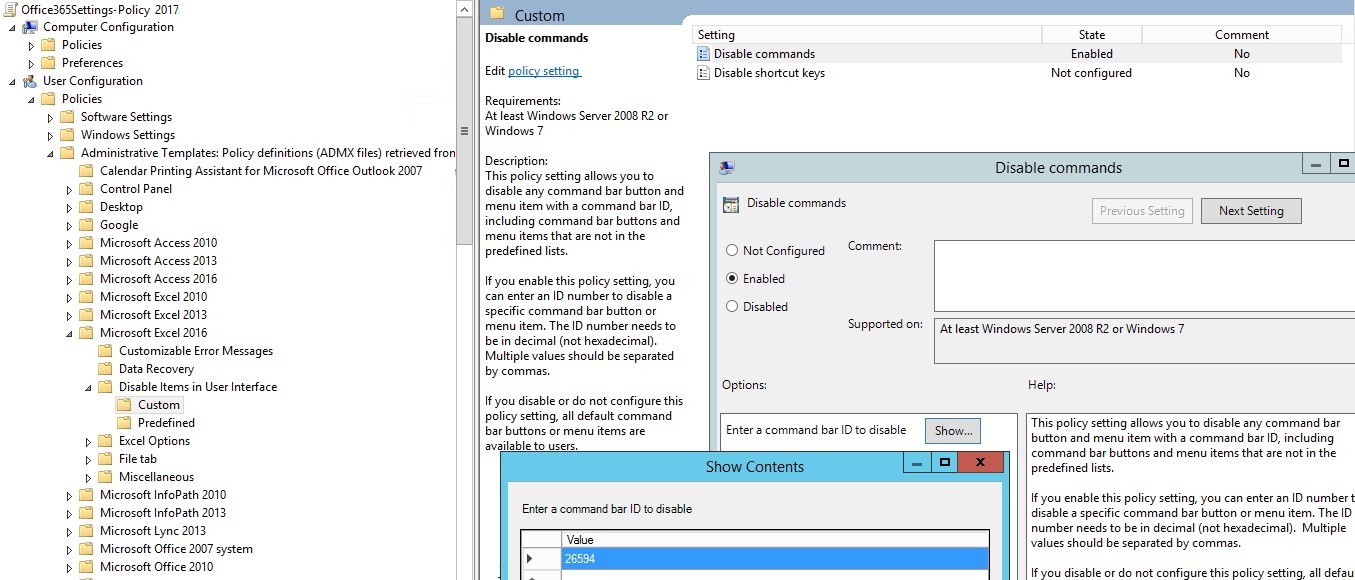Click the Google folder icon in tree
The image size is (1355, 580).
86,225
